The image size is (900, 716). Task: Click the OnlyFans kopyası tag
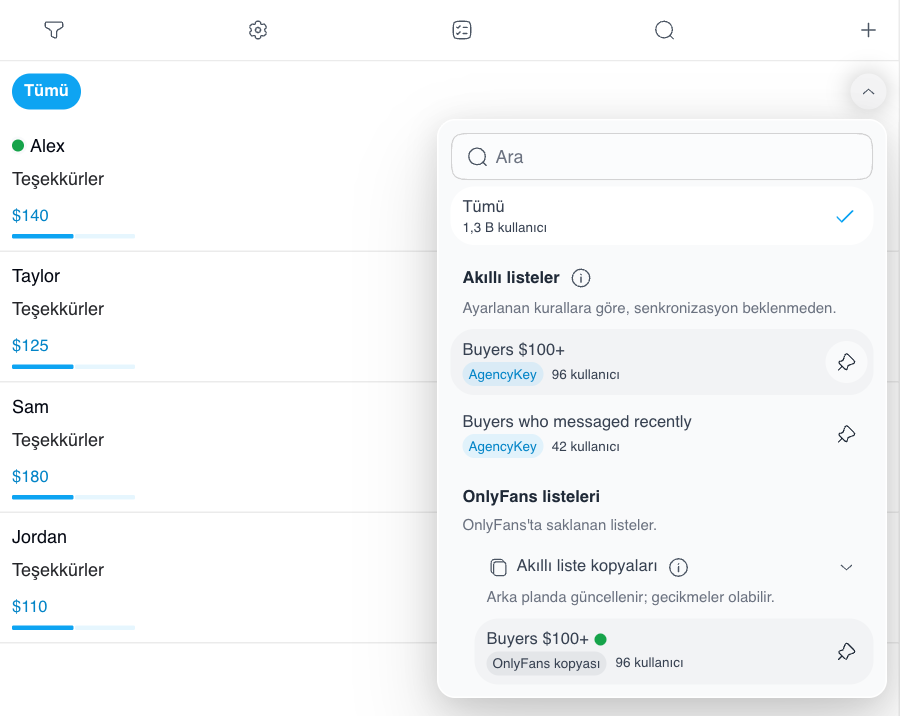point(546,663)
